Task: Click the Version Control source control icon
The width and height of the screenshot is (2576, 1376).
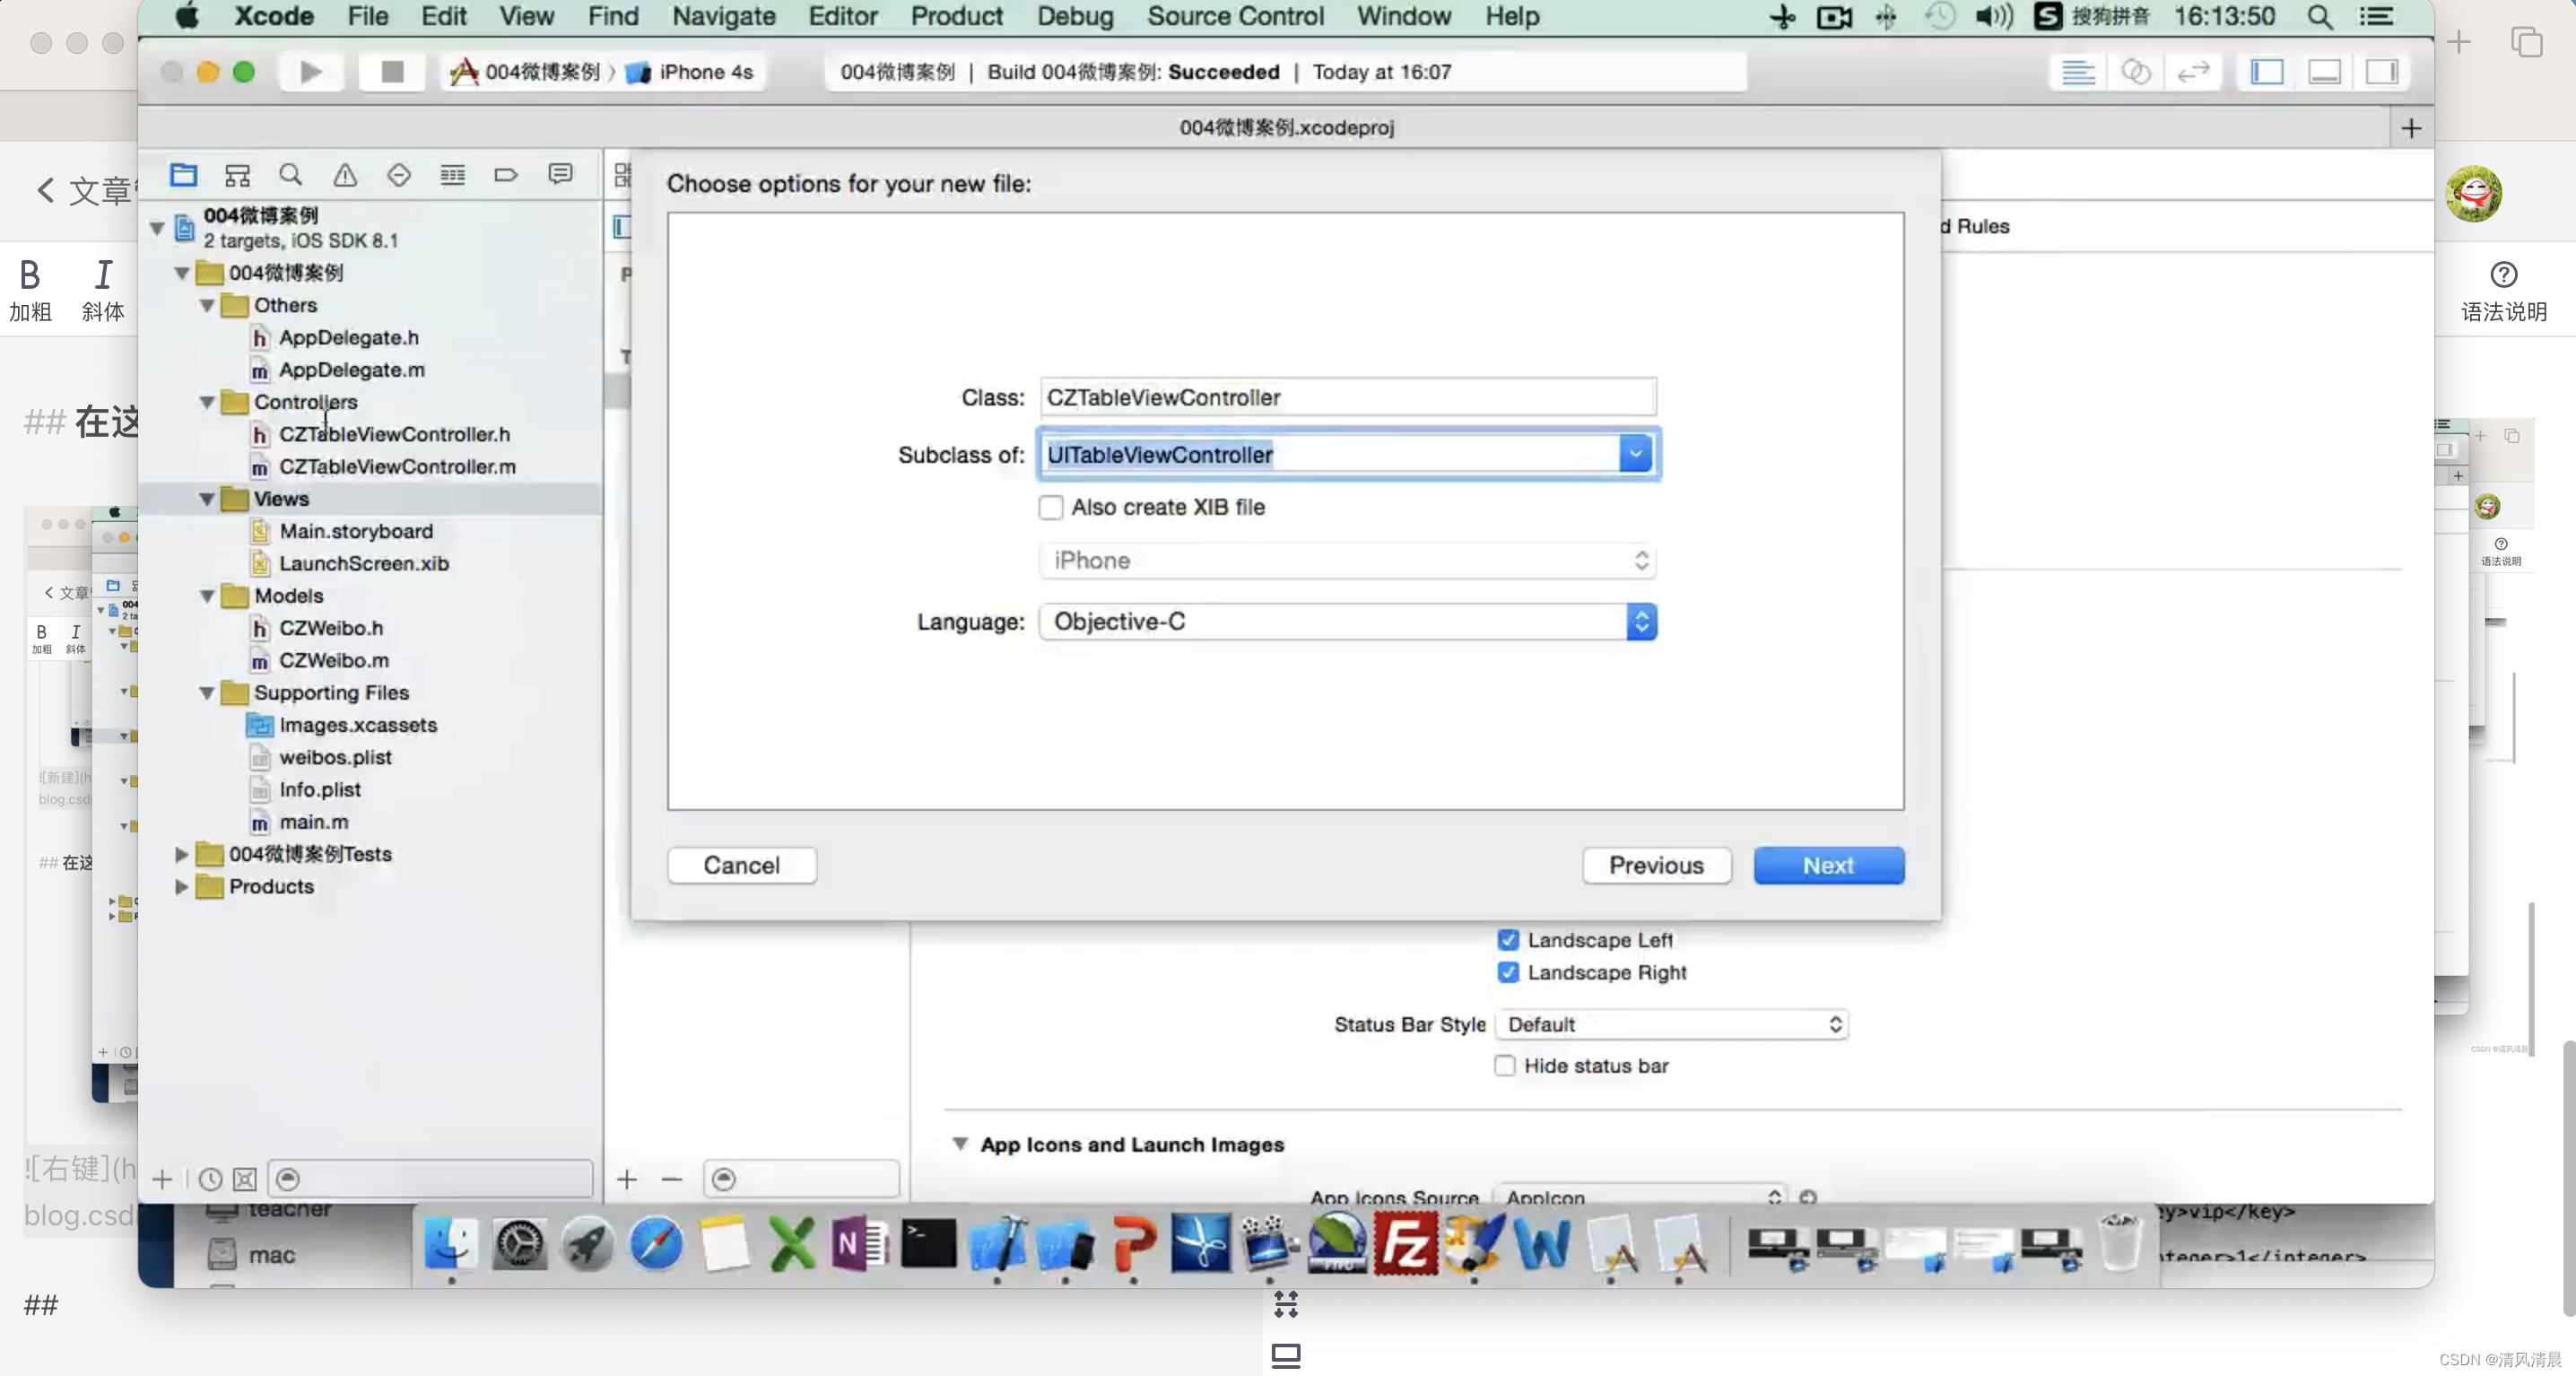Action: pos(2137,72)
